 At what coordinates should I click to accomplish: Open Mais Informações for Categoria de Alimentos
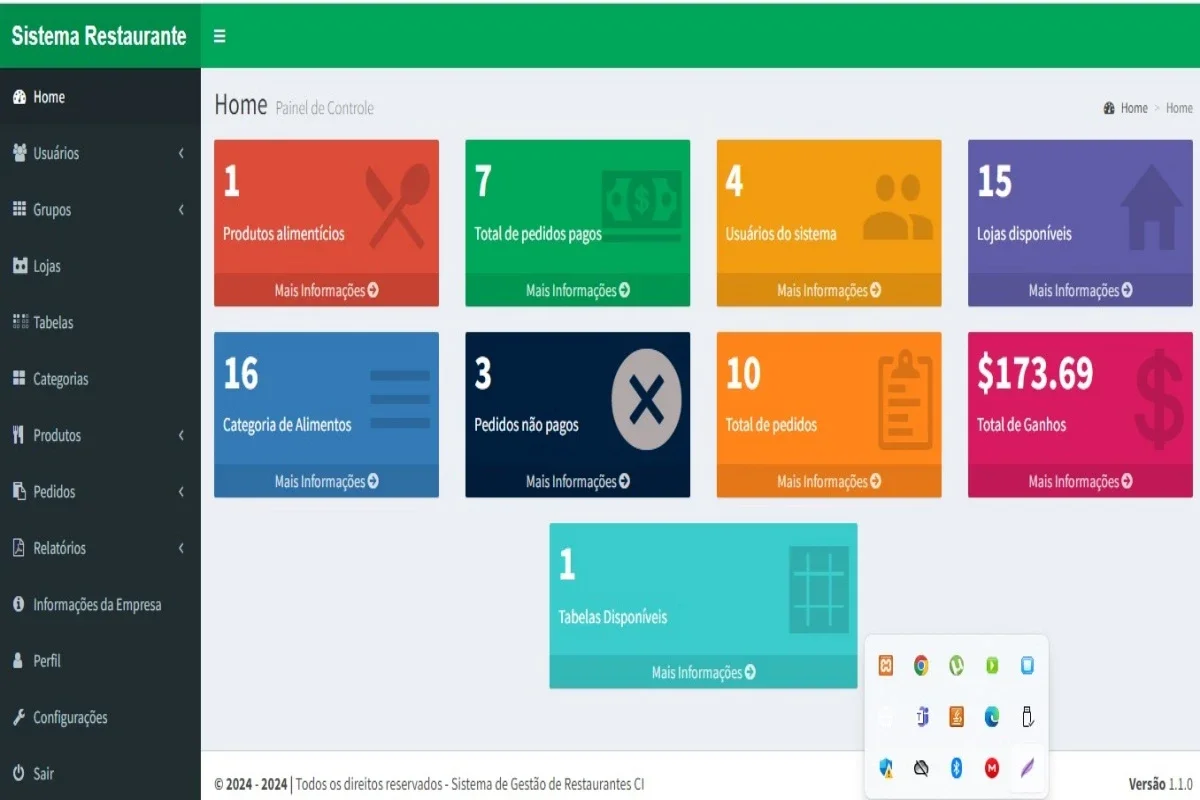click(x=326, y=481)
